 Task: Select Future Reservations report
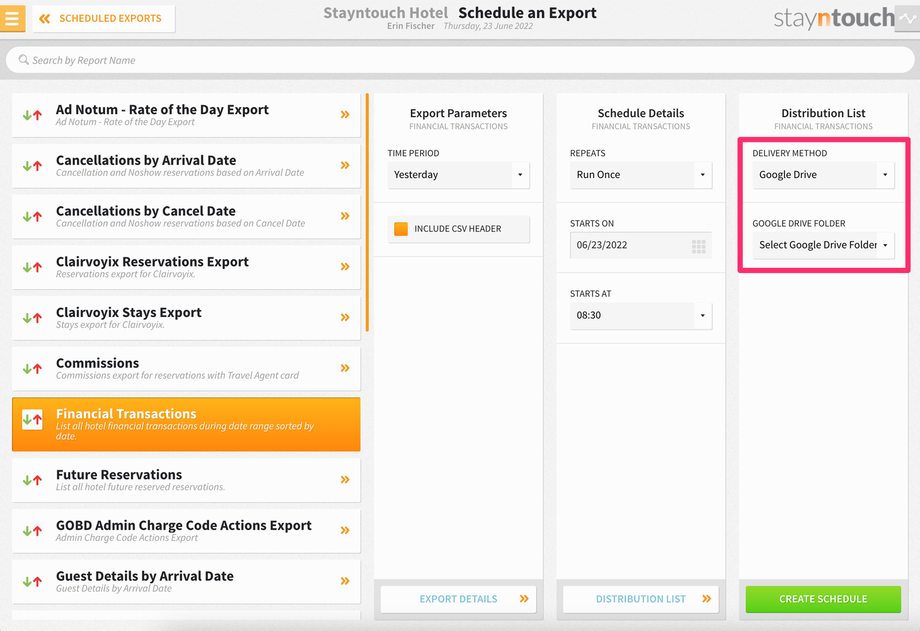pos(186,480)
